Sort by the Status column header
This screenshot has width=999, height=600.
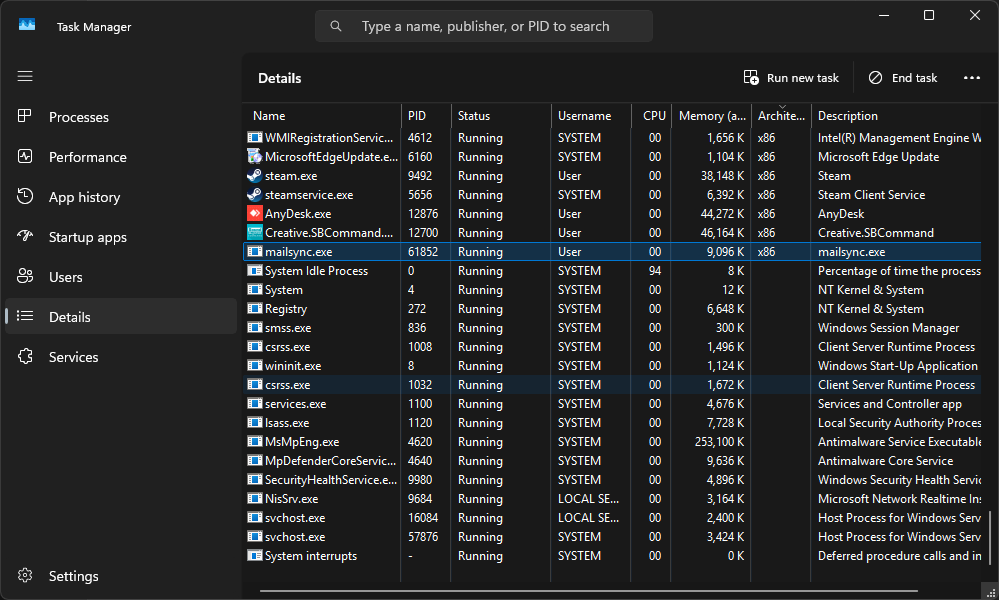tap(501, 116)
